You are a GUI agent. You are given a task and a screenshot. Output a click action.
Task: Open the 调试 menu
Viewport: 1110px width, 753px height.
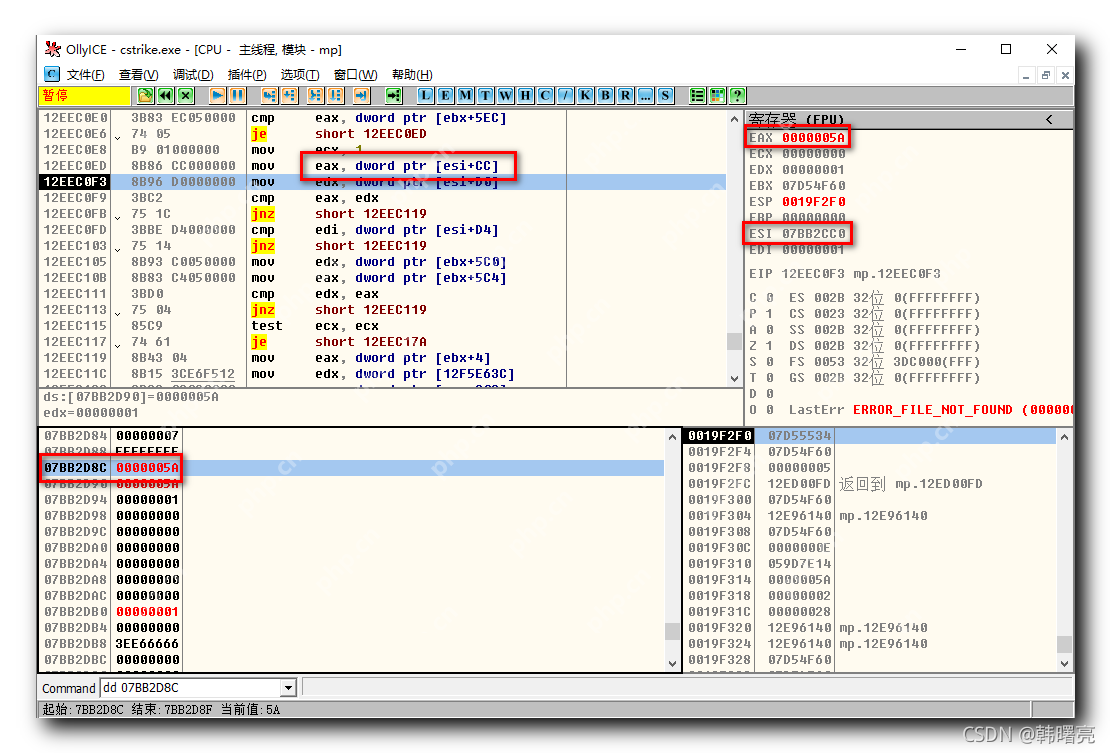tap(192, 74)
